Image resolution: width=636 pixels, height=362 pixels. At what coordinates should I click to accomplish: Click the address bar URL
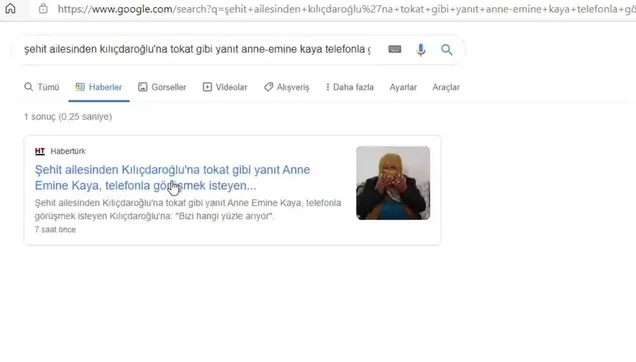coord(346,9)
